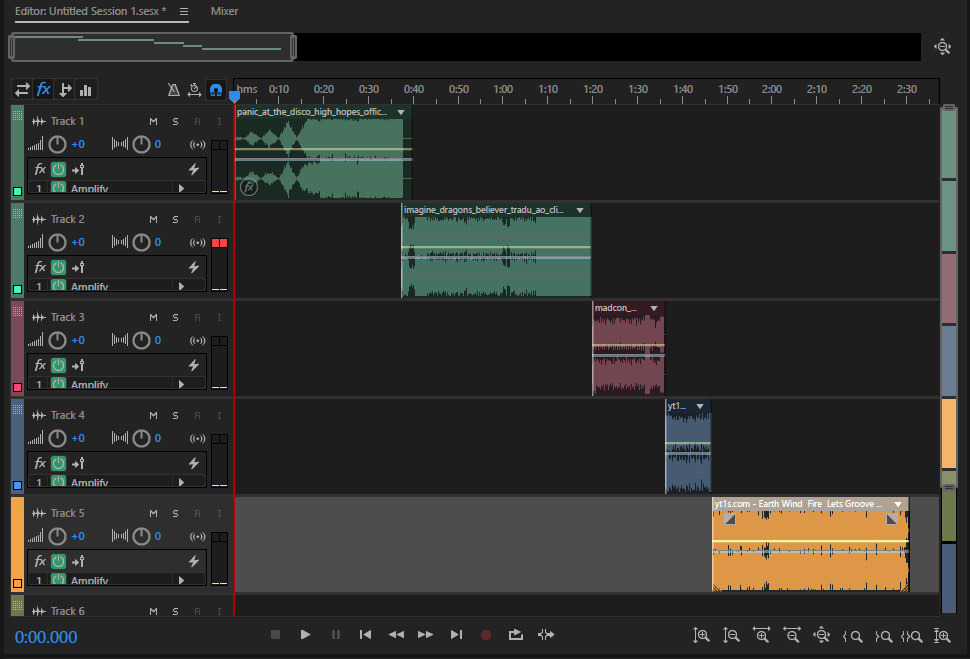Viewport: 970px width, 659px height.
Task: Click Zoom In Amplitude icon
Action: [x=702, y=635]
